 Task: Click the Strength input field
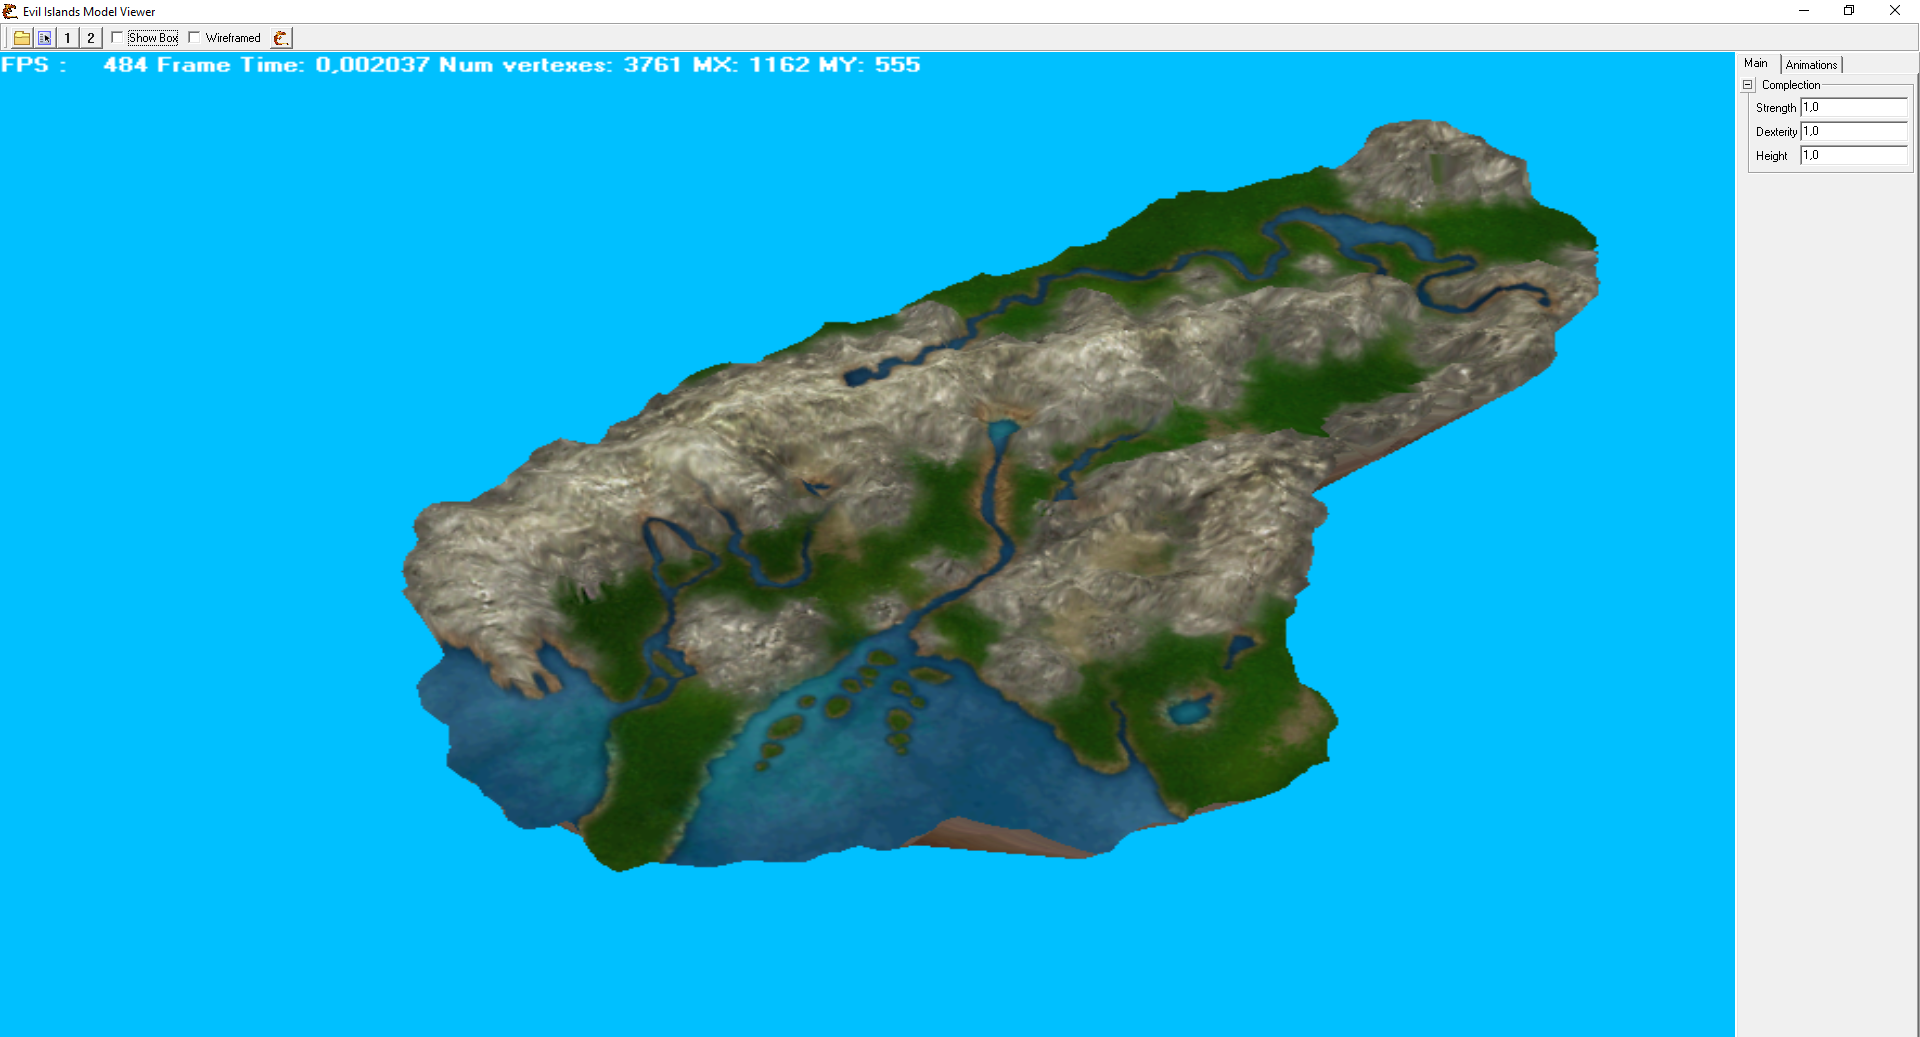click(x=1853, y=108)
